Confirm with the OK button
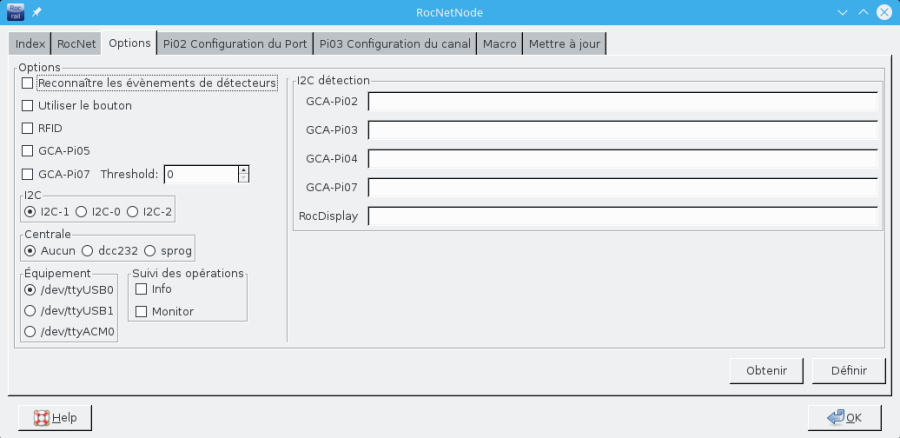 pos(843,417)
